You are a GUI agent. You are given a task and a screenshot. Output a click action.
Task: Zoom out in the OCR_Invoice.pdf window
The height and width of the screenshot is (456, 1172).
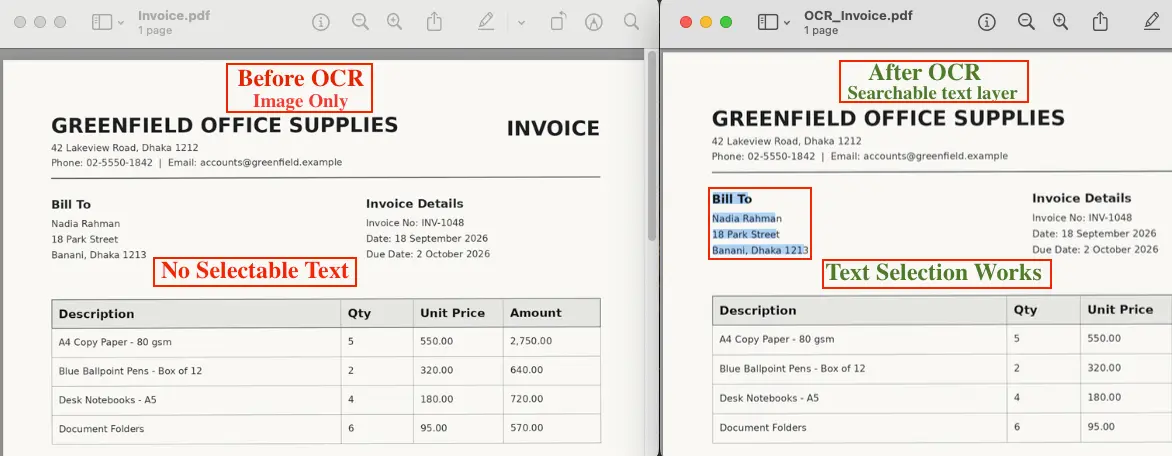[x=1026, y=22]
